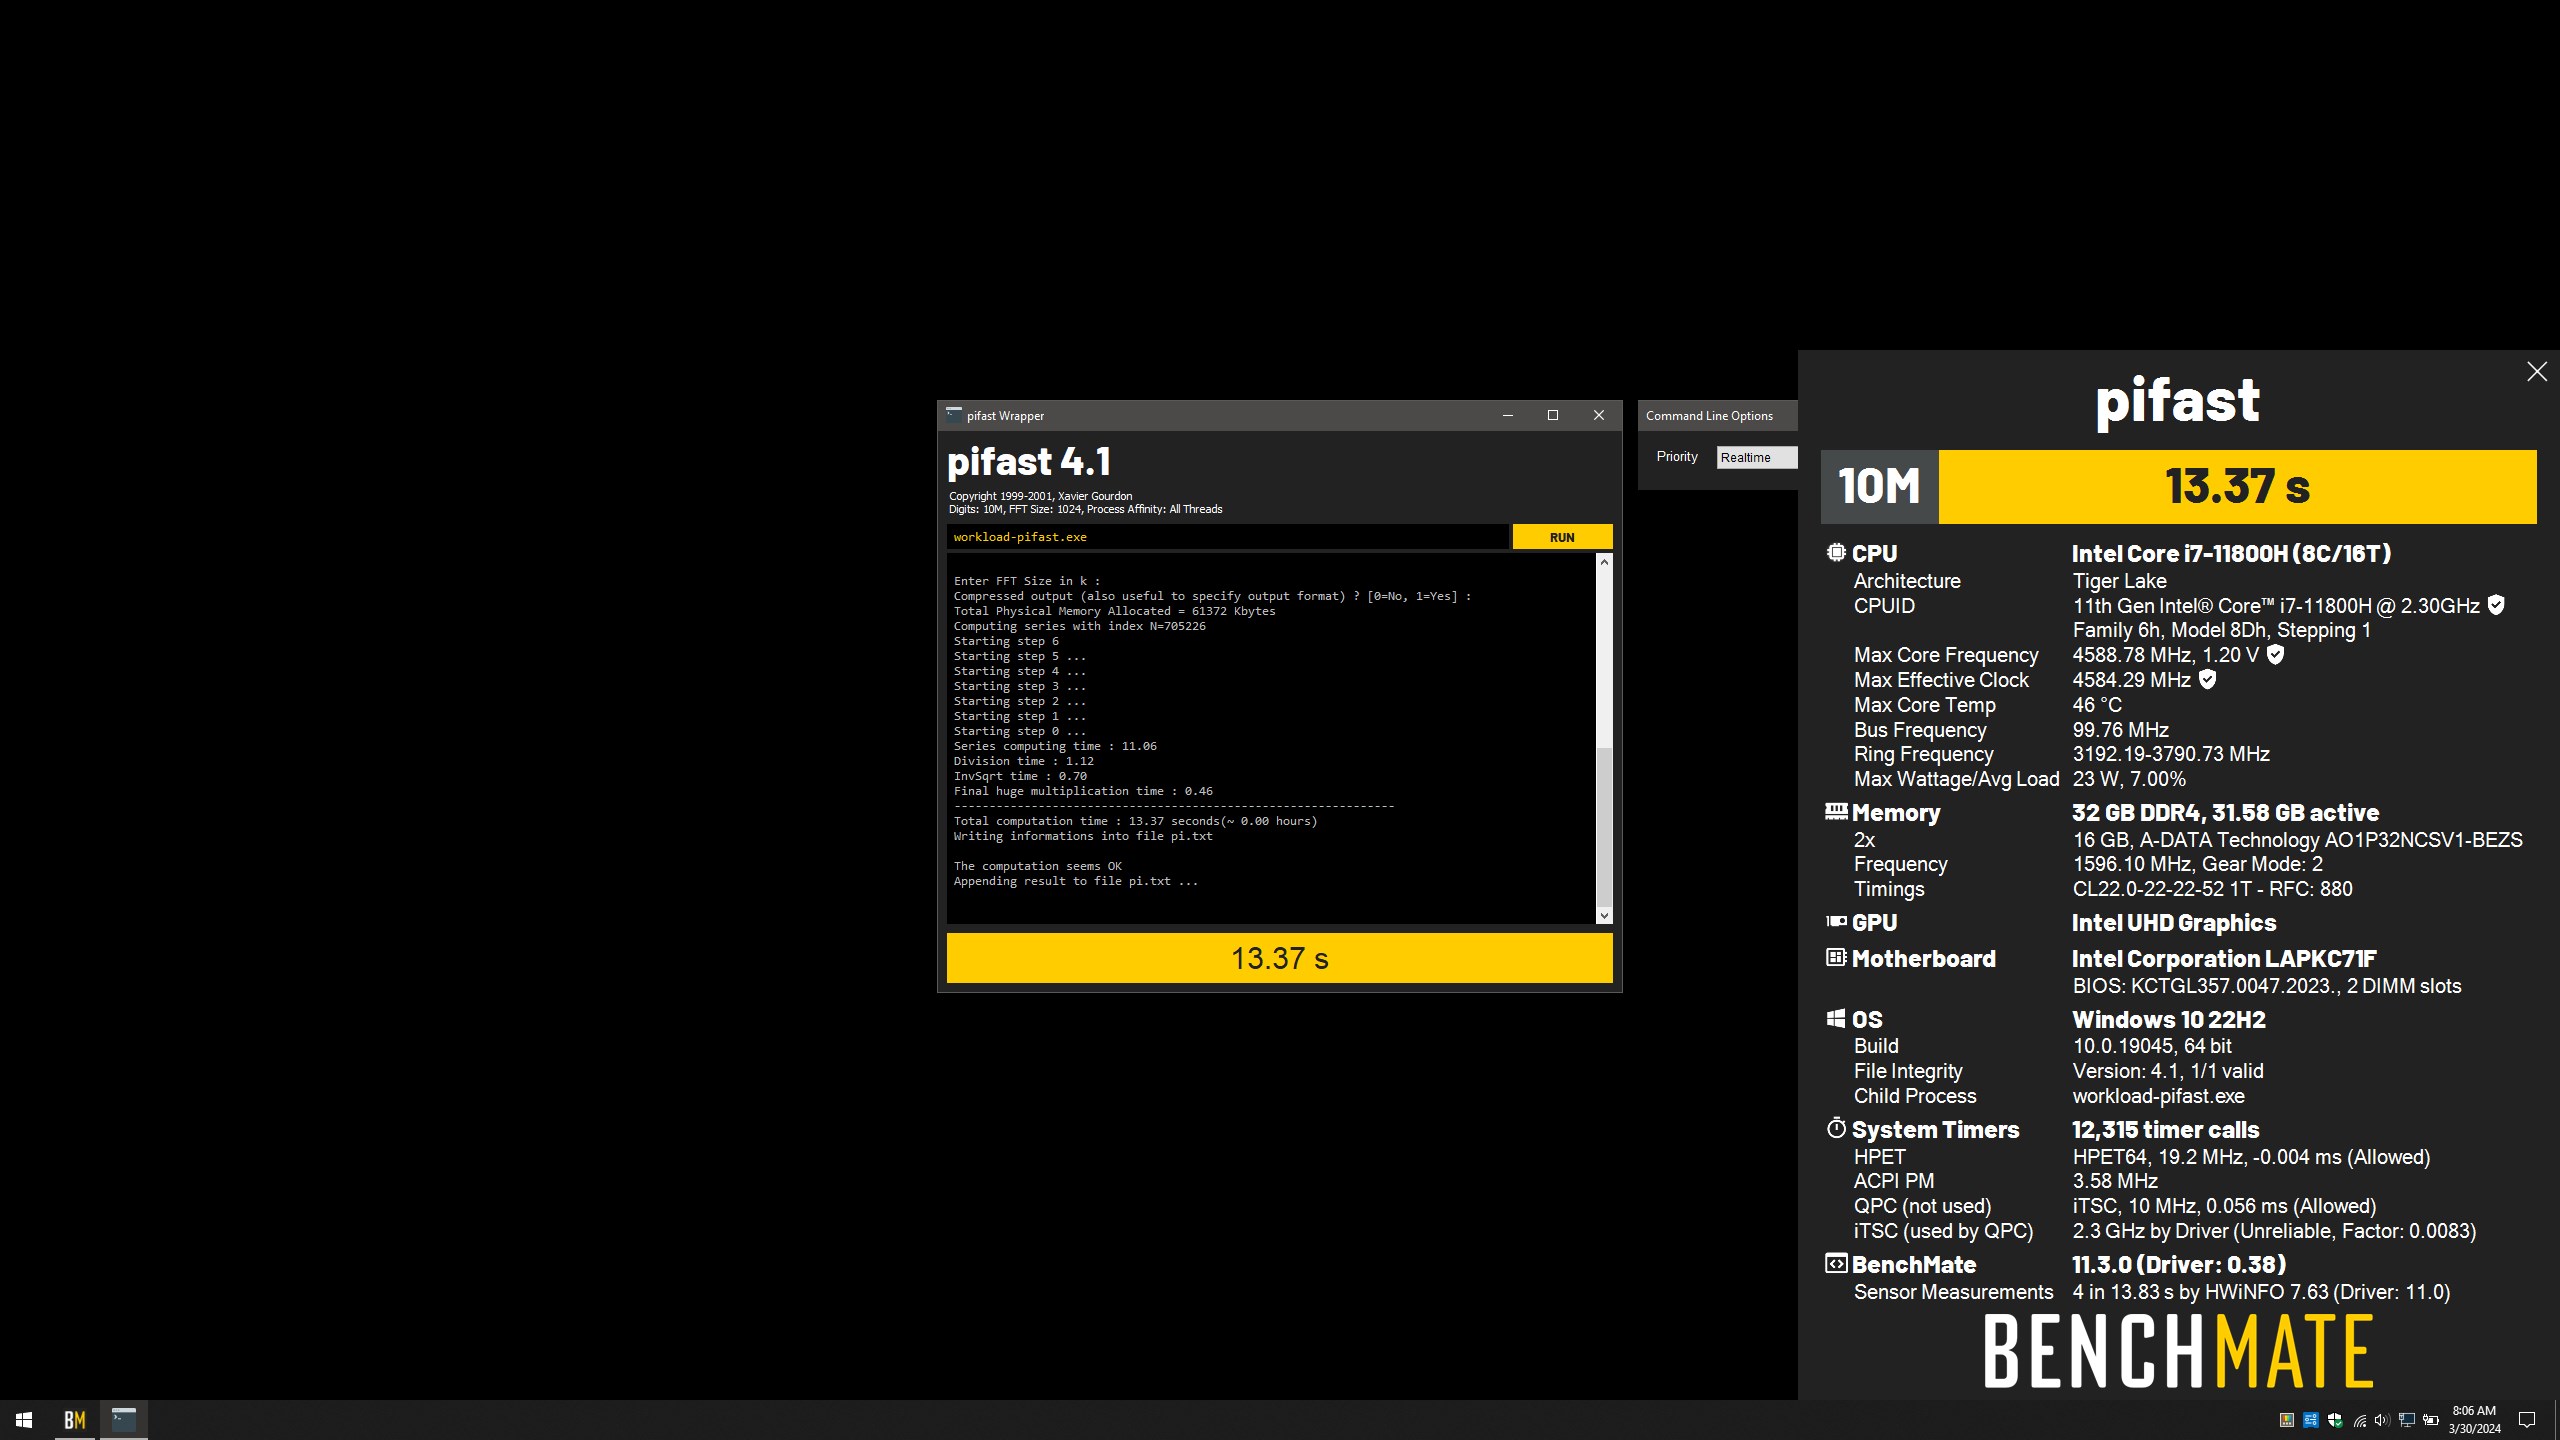Click the Intel Corporation LAPKC71F text
The image size is (2560, 1440).
coord(2224,958)
